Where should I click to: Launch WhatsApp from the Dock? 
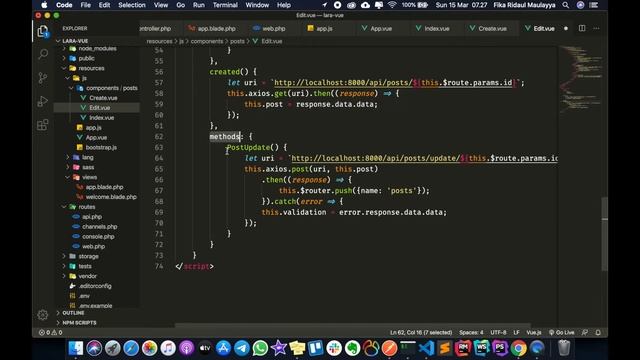pyautogui.click(x=260, y=348)
